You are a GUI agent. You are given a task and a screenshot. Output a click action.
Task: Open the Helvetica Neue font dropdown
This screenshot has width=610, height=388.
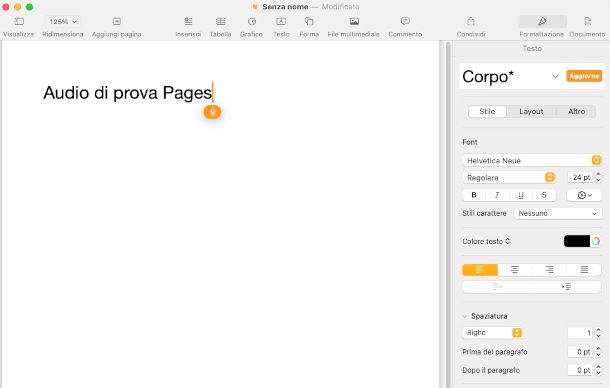(x=532, y=160)
